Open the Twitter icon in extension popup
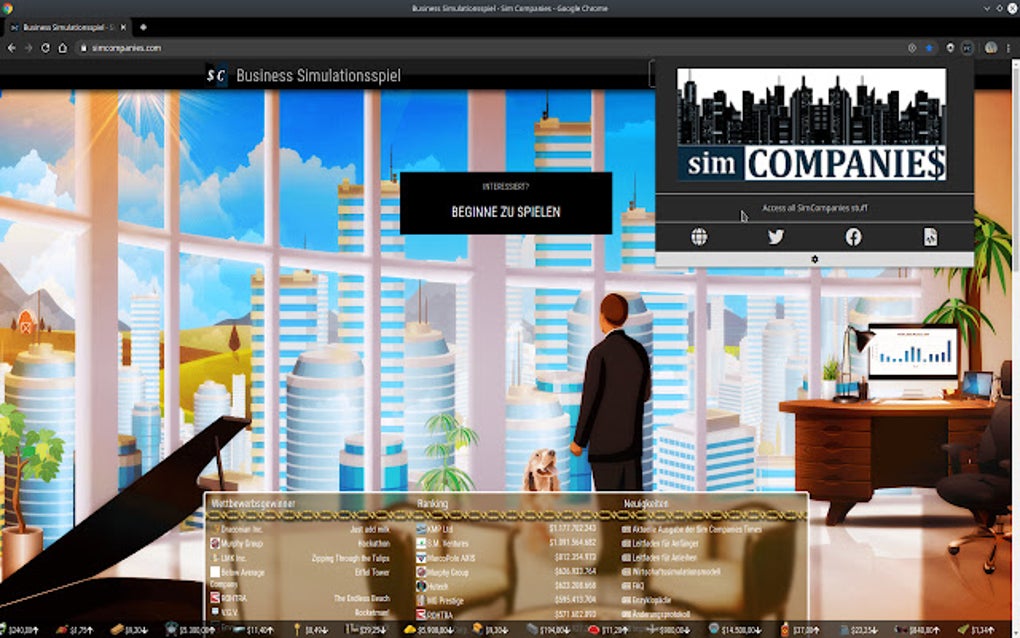This screenshot has width=1020, height=638. pos(775,237)
